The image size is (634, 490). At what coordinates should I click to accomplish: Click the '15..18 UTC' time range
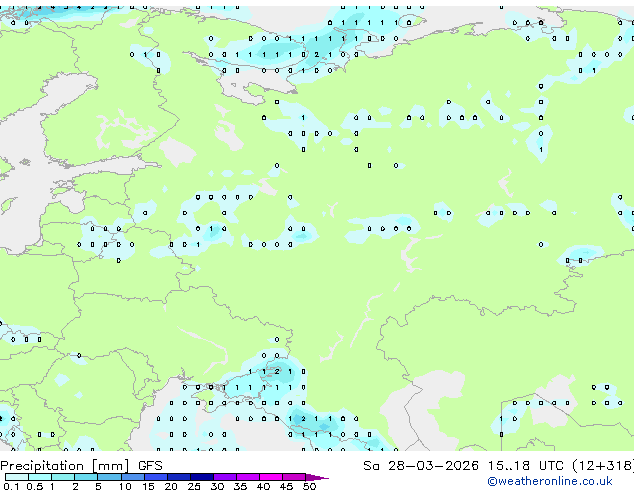point(525,466)
